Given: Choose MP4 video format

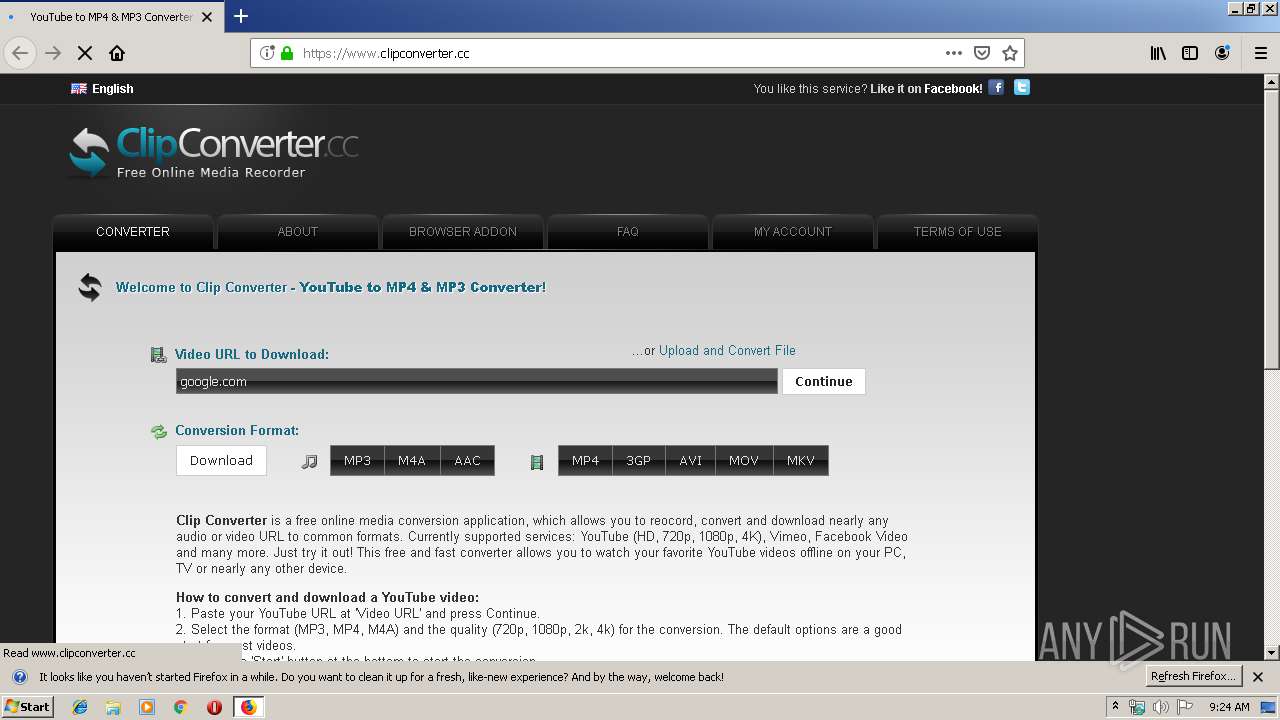Looking at the screenshot, I should 585,460.
